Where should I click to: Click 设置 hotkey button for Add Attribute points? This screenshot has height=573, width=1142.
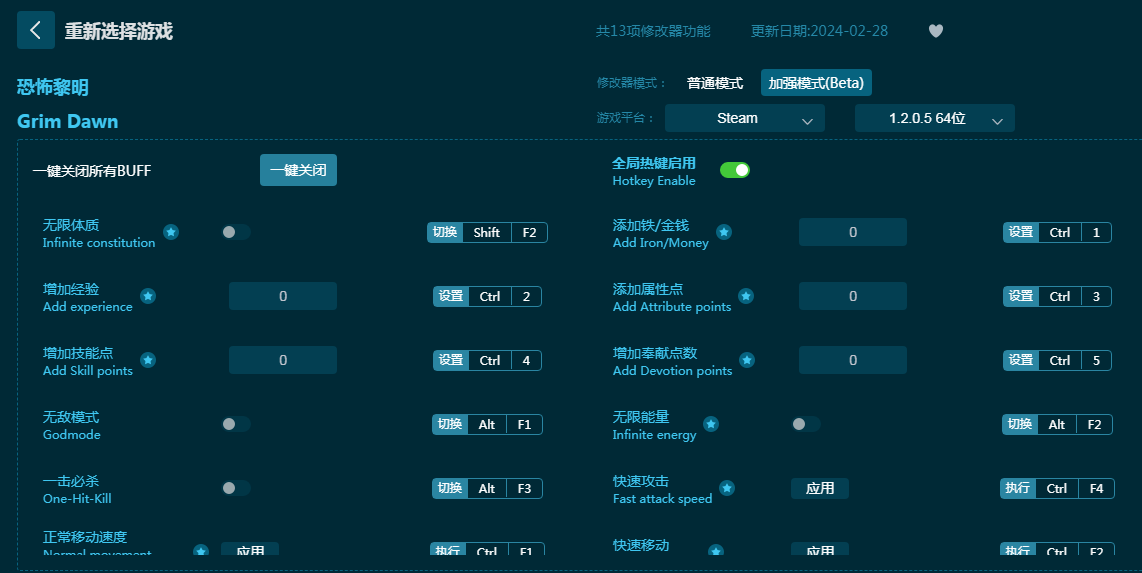tap(1021, 296)
